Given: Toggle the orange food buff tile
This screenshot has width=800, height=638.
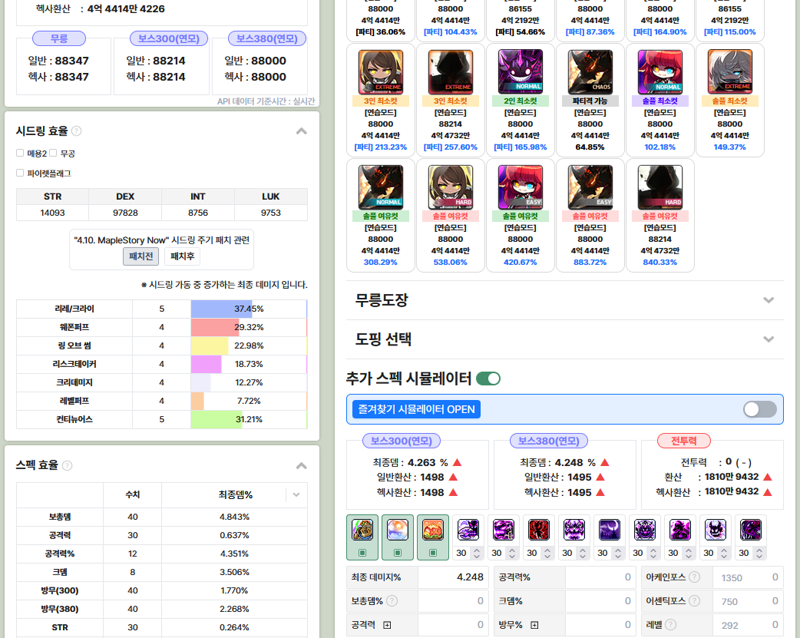Looking at the screenshot, I should pos(433,537).
